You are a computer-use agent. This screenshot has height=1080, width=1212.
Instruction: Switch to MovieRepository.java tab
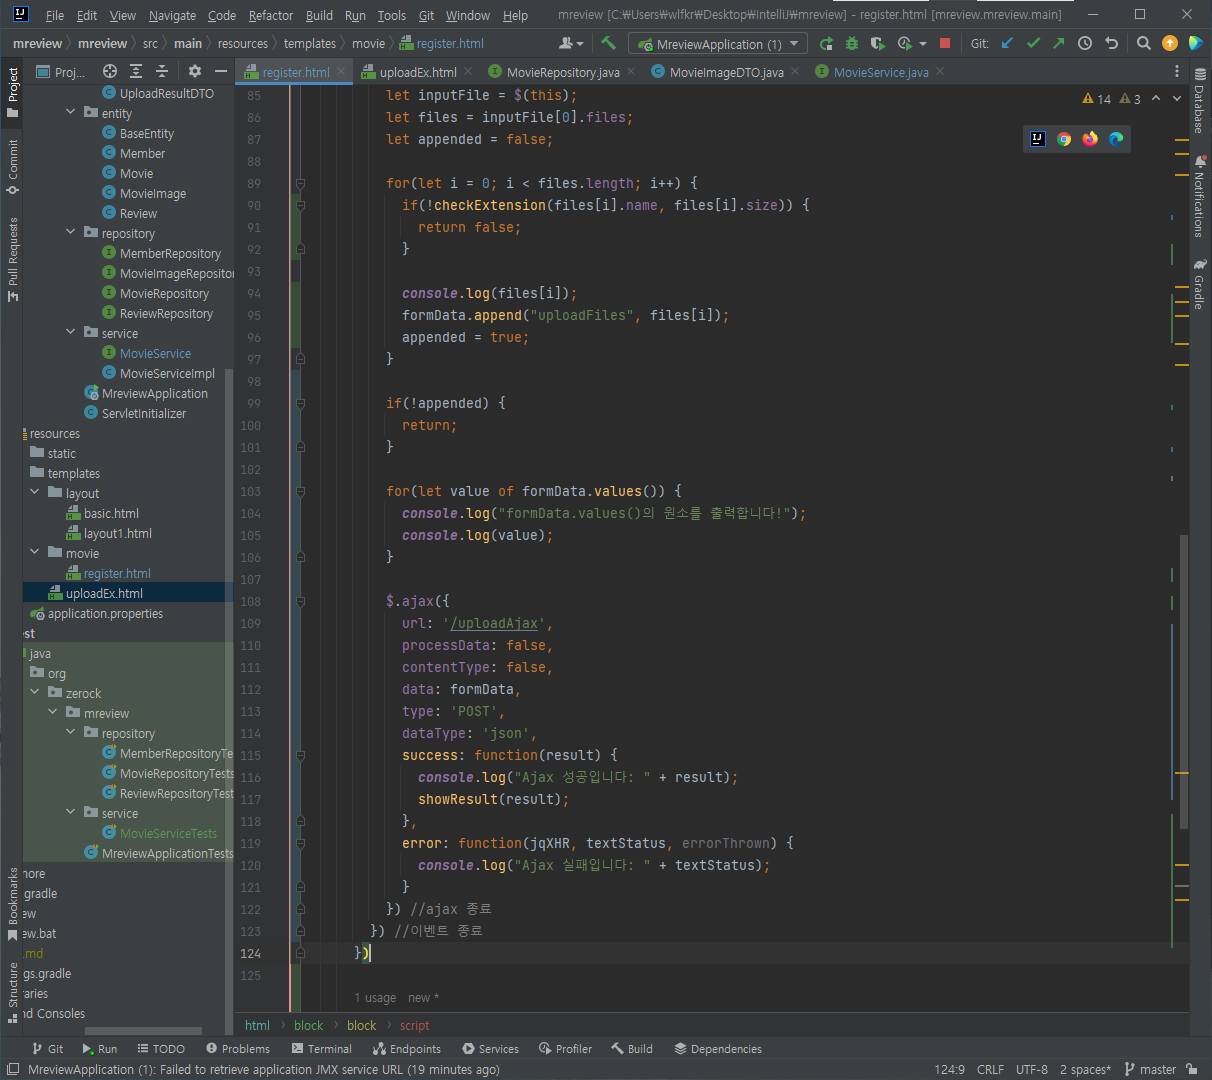(x=563, y=72)
